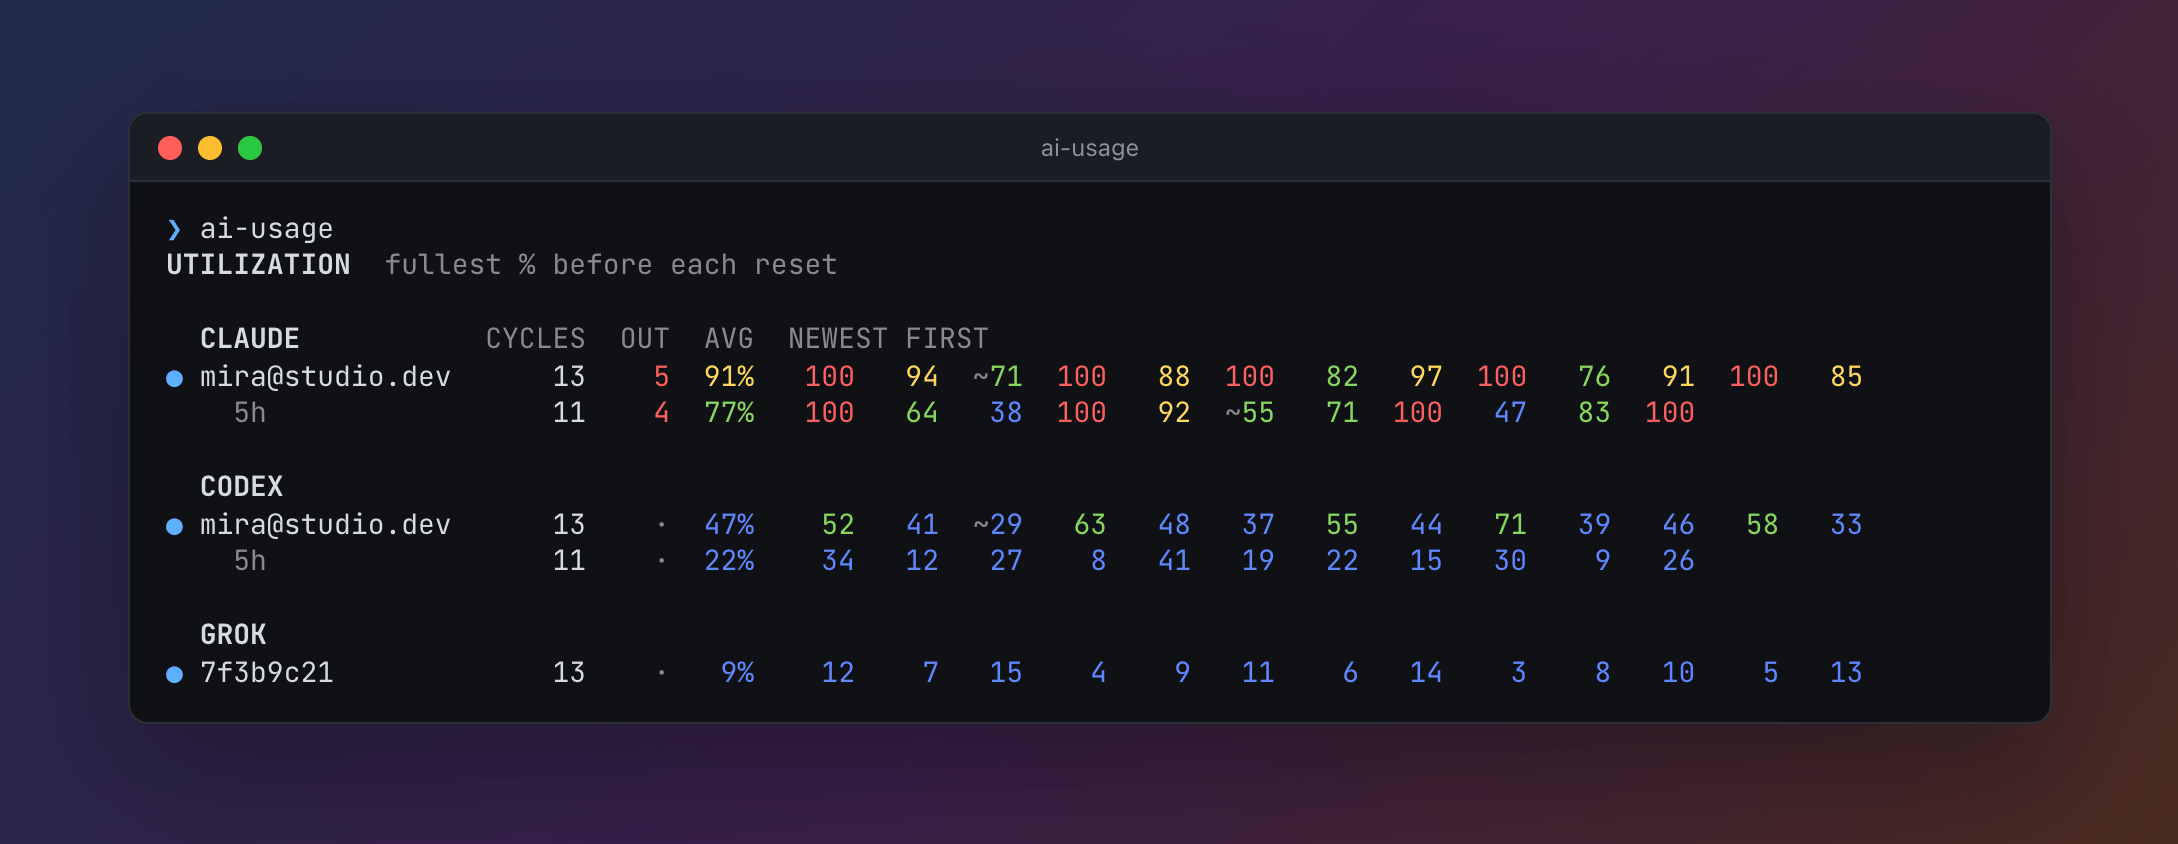Click the yellow "88" value in Claude's row
The width and height of the screenshot is (2178, 844).
point(1174,377)
